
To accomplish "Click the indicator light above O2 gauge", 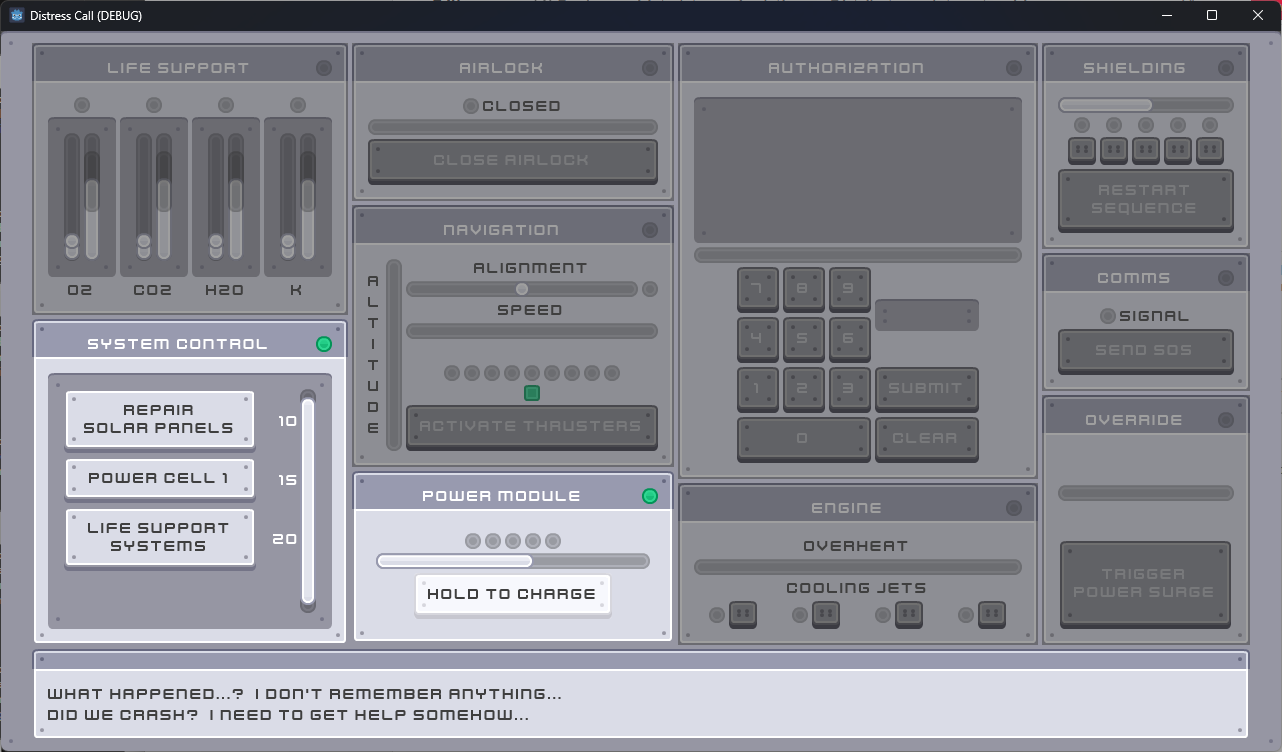I will tap(82, 105).
